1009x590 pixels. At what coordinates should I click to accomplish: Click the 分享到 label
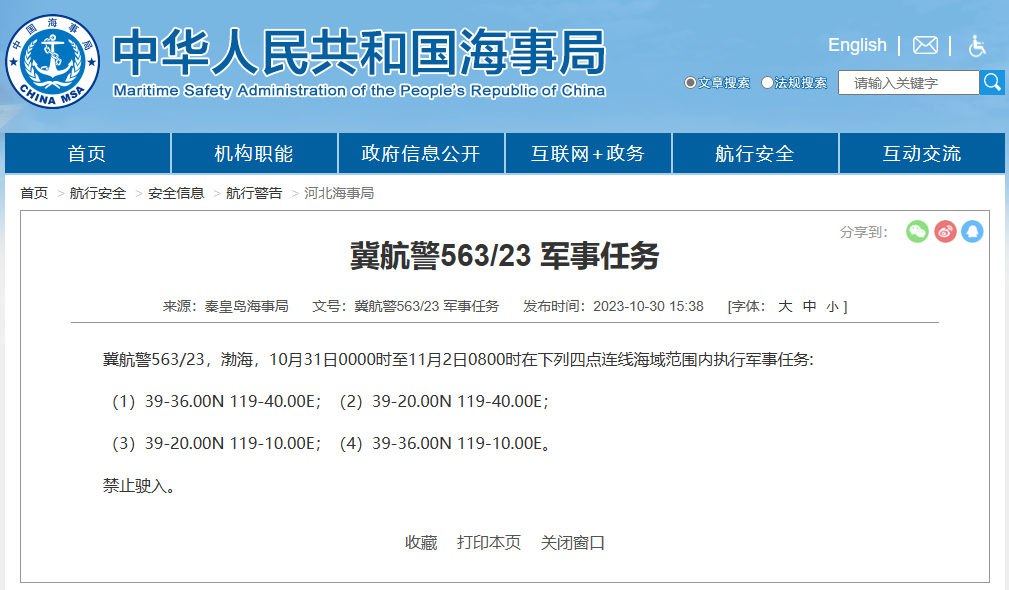click(864, 232)
